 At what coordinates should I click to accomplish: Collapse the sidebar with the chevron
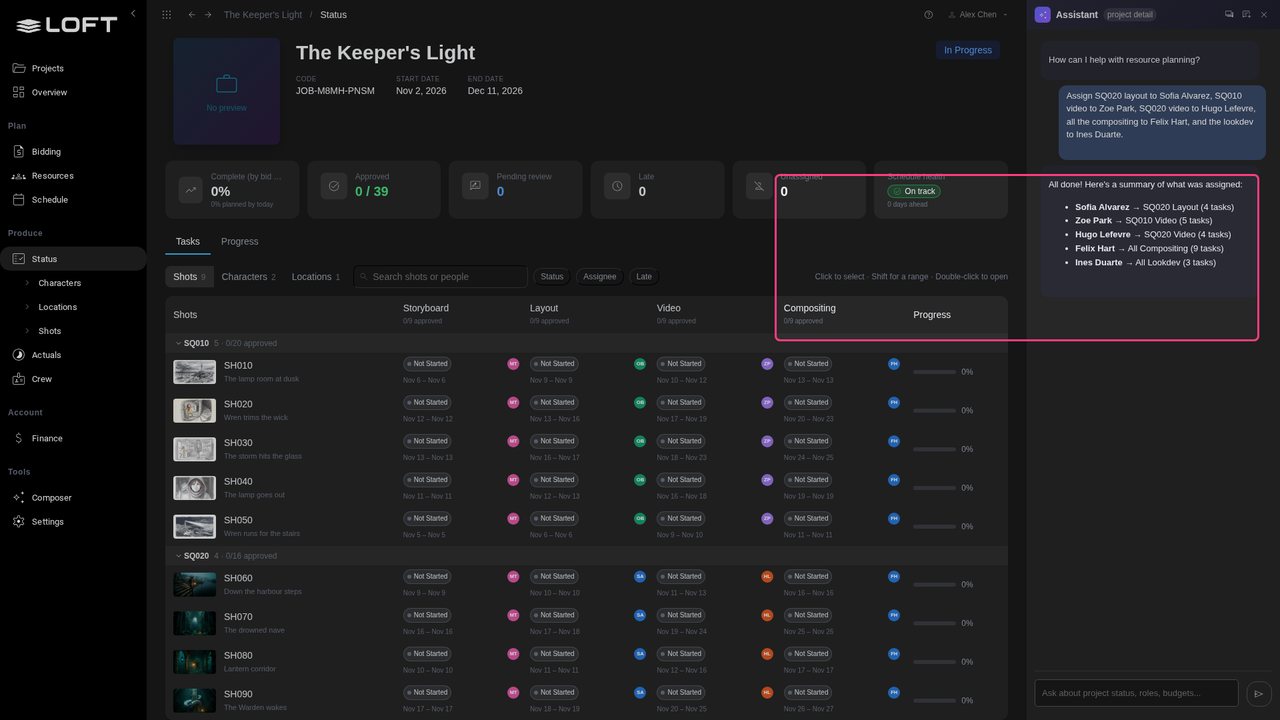point(133,14)
